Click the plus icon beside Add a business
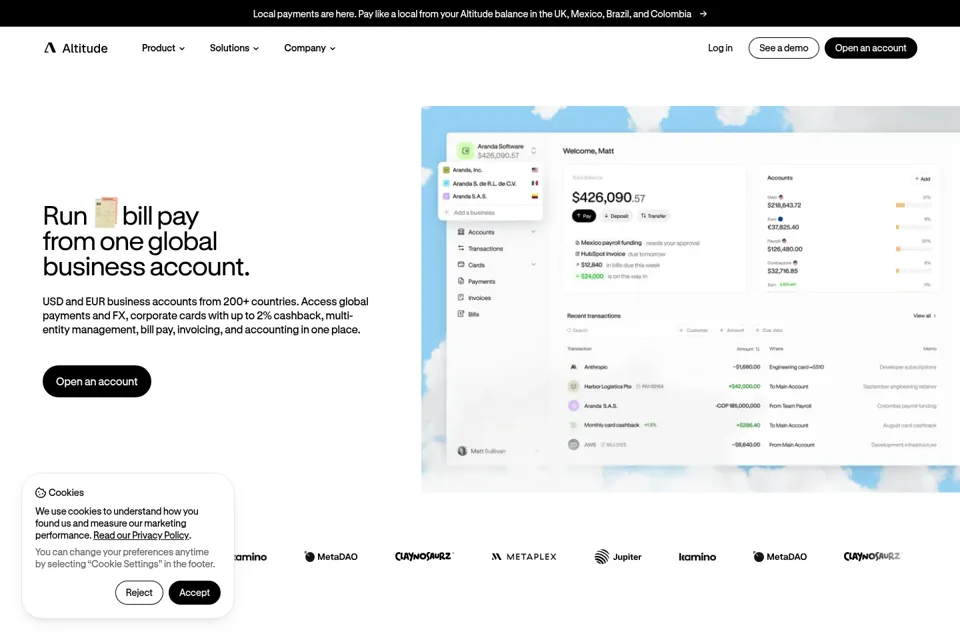 click(446, 213)
